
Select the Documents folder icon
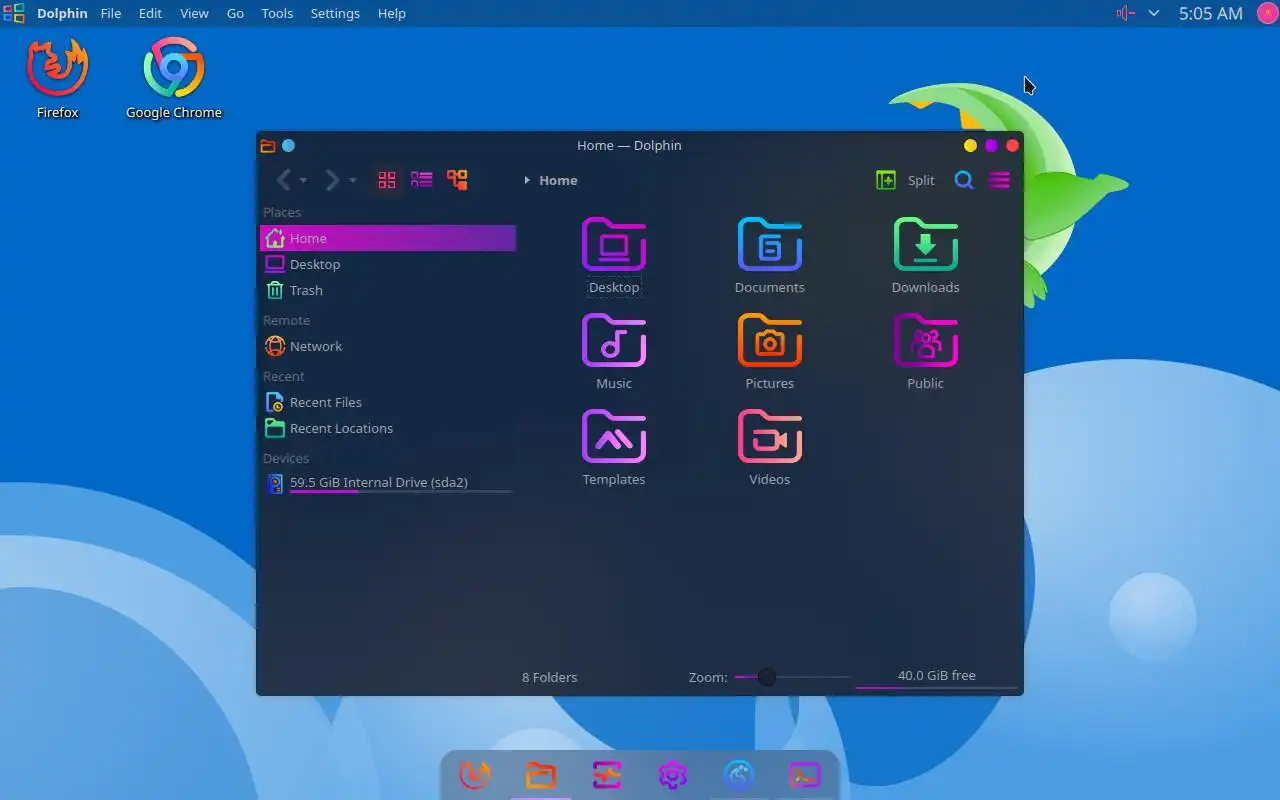tap(770, 244)
